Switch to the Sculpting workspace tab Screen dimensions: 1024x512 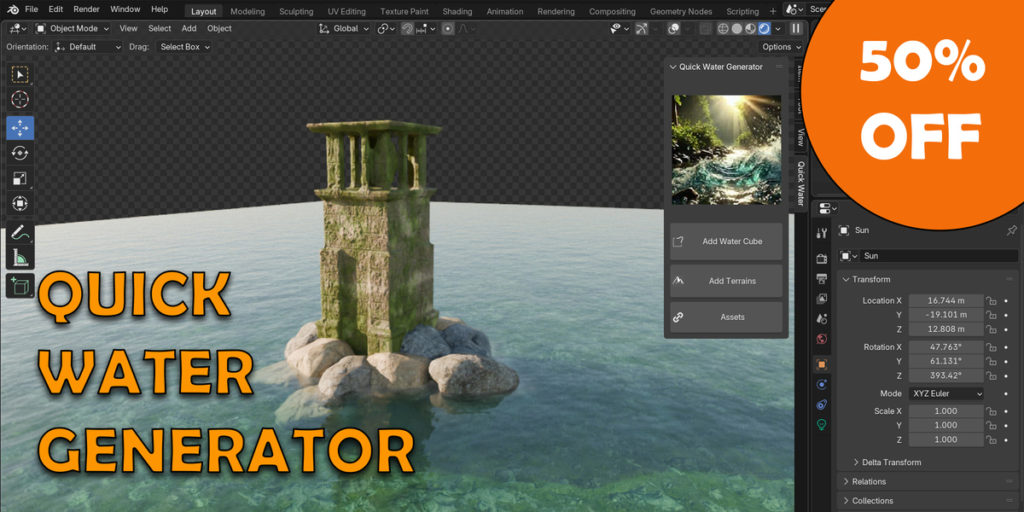point(296,12)
